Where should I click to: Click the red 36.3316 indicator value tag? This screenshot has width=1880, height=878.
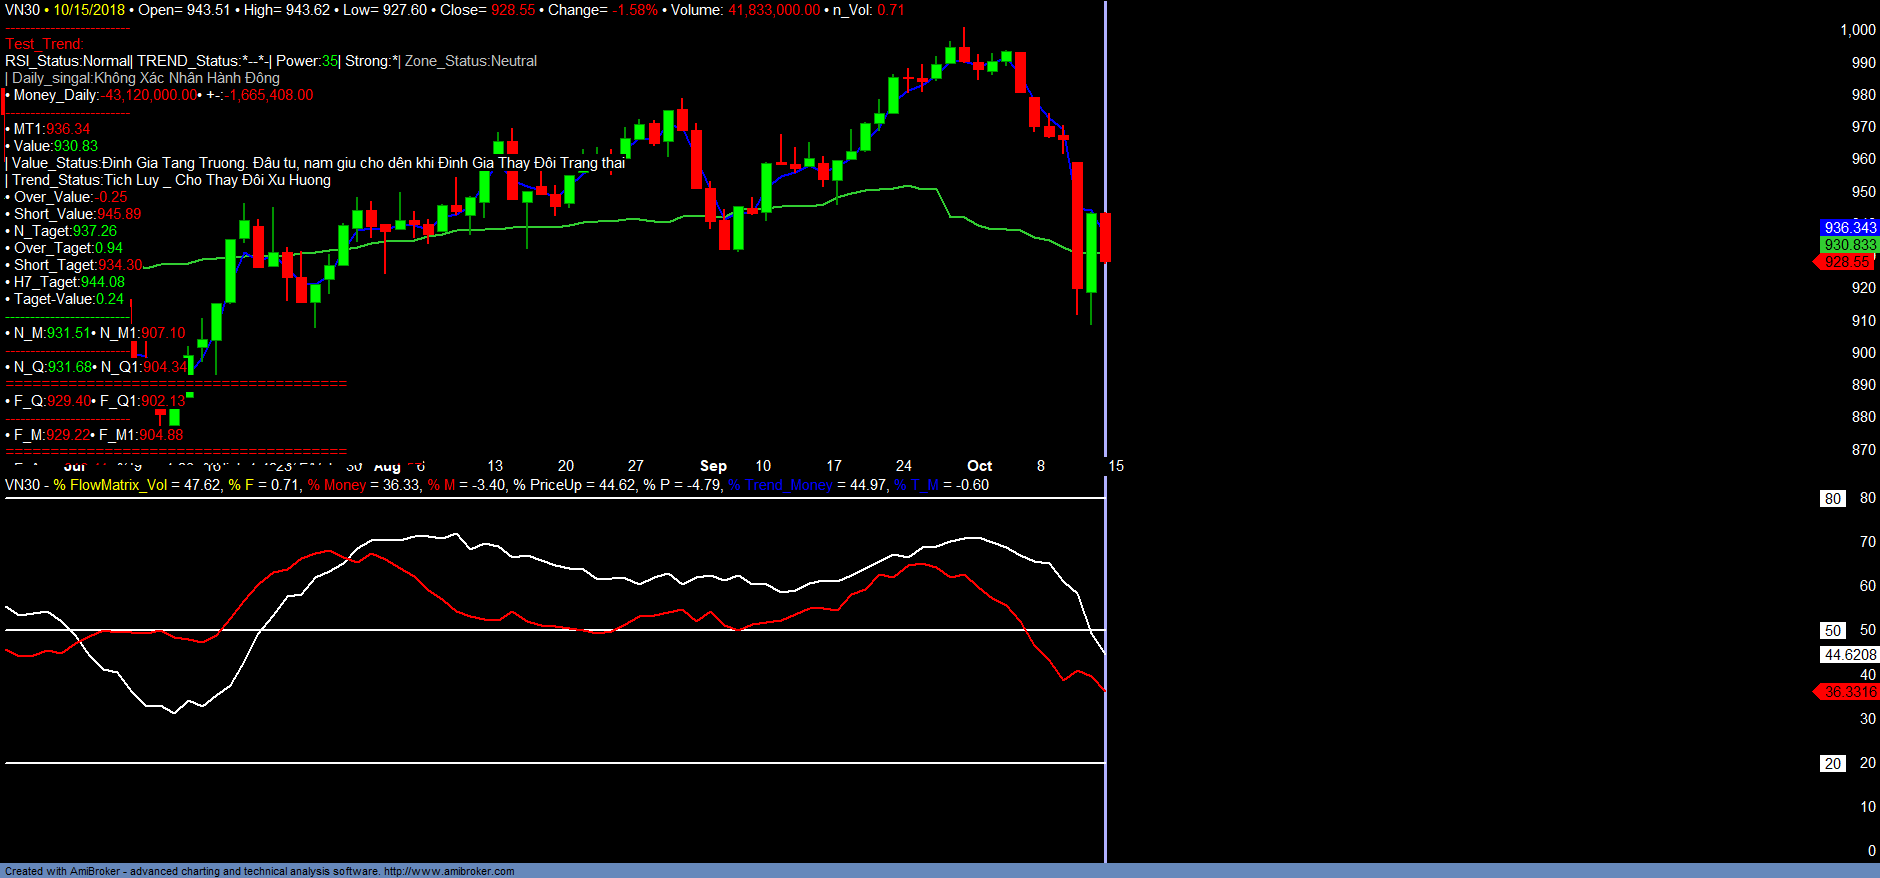point(1849,692)
